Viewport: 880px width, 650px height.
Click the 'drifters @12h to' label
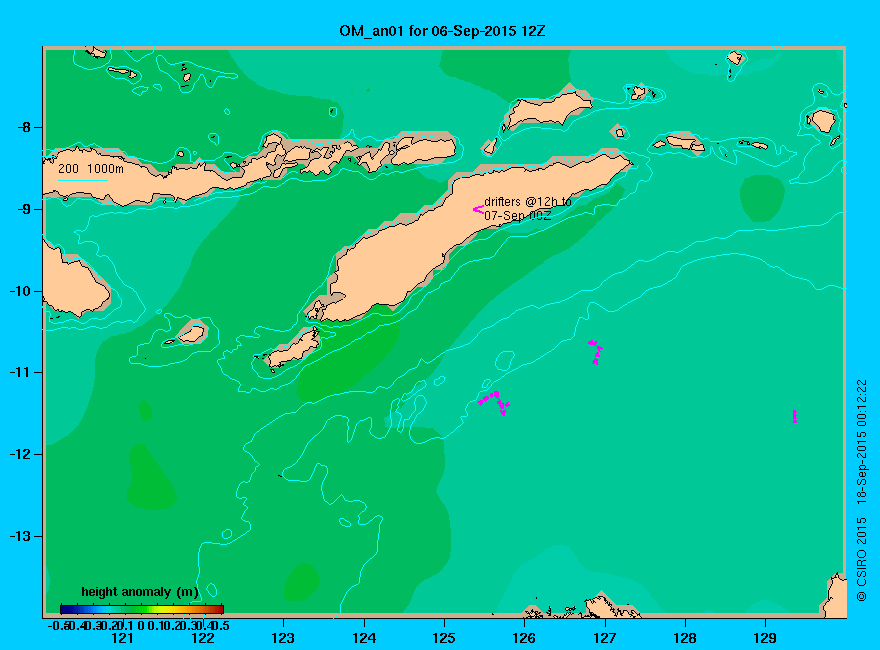point(528,202)
